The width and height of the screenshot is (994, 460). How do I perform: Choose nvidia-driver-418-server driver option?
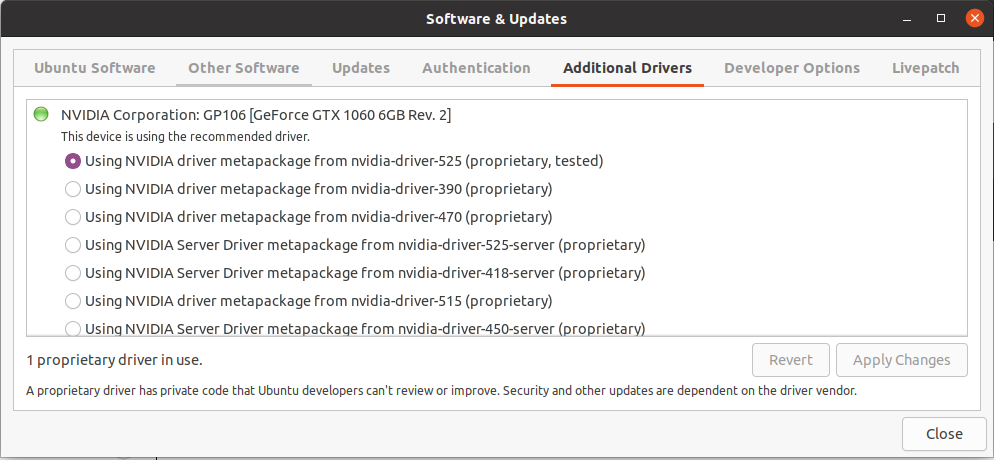point(73,272)
